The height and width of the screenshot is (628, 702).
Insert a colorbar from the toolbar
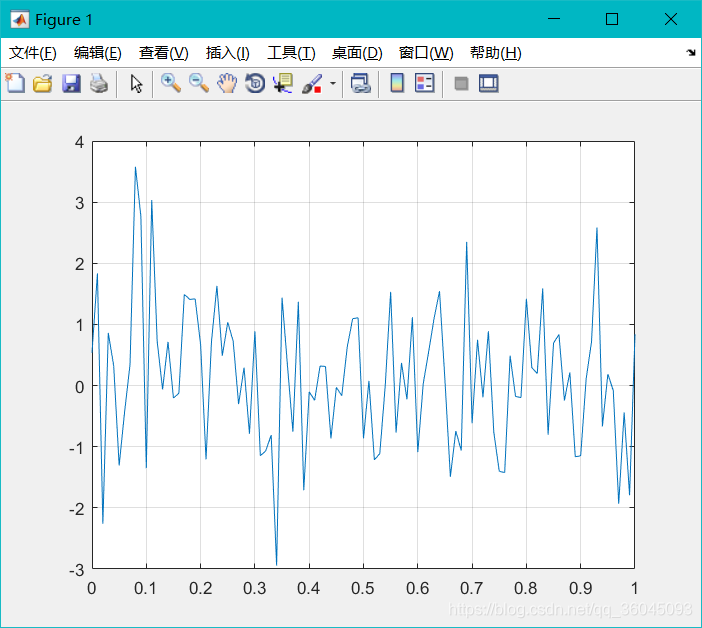pos(397,84)
